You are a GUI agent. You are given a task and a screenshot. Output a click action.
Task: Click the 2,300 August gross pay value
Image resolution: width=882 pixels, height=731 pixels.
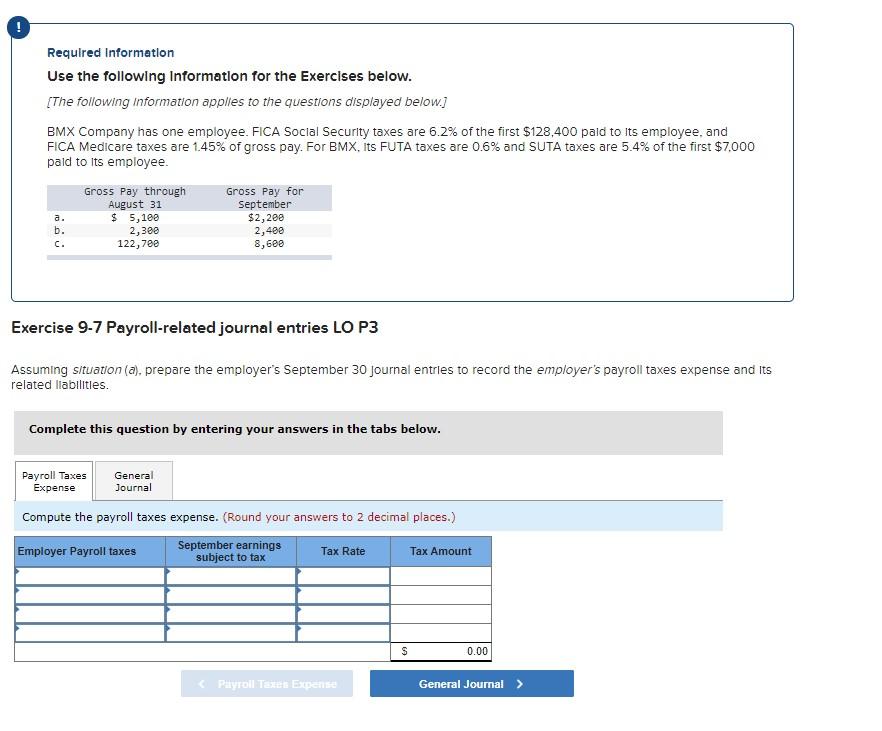(145, 231)
